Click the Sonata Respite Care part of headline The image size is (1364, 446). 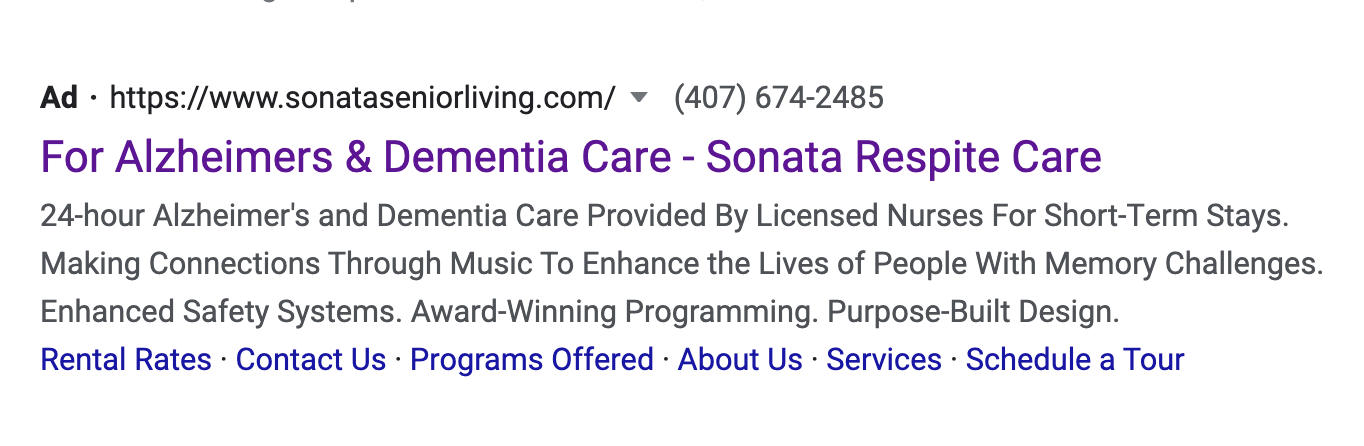(x=904, y=157)
